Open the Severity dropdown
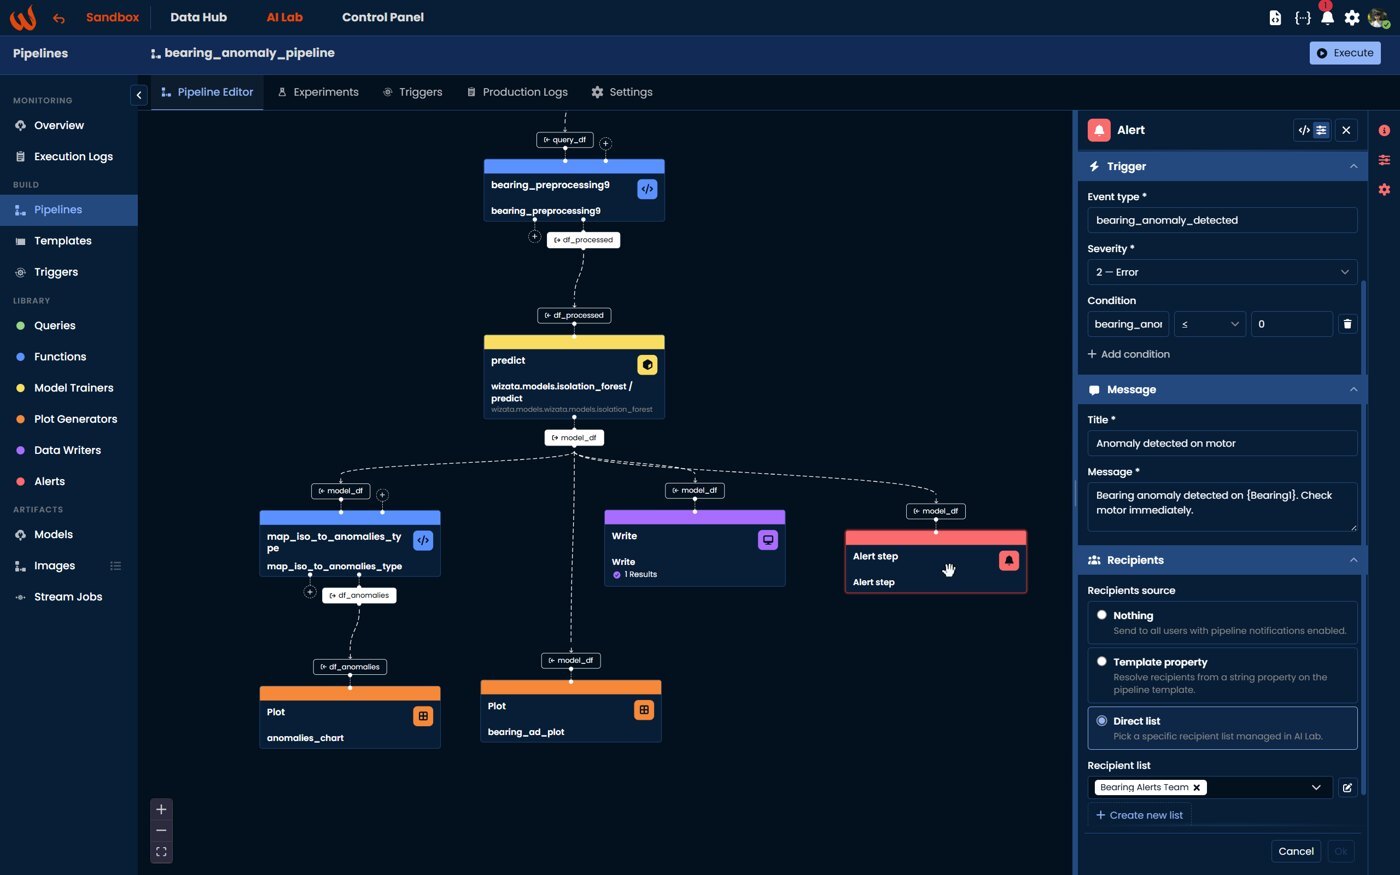This screenshot has height=875, width=1400. click(x=1222, y=272)
